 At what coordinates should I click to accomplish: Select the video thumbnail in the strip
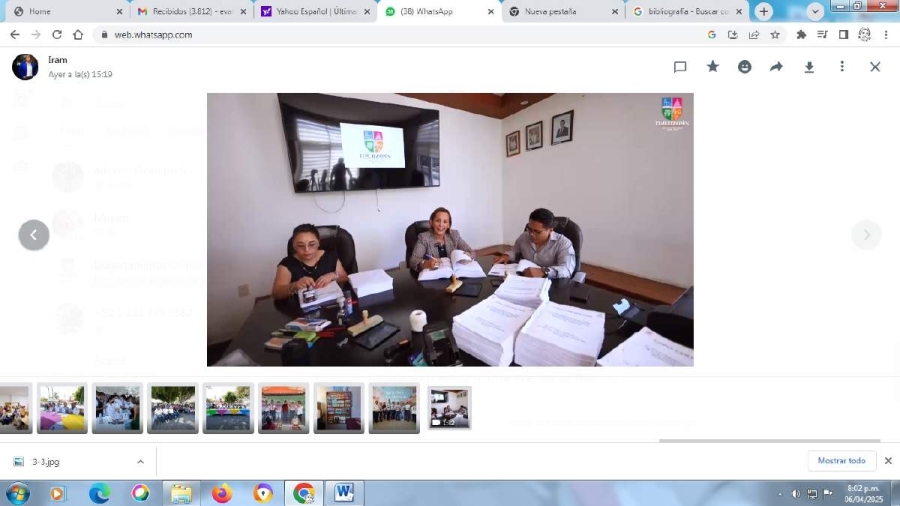[x=449, y=408]
